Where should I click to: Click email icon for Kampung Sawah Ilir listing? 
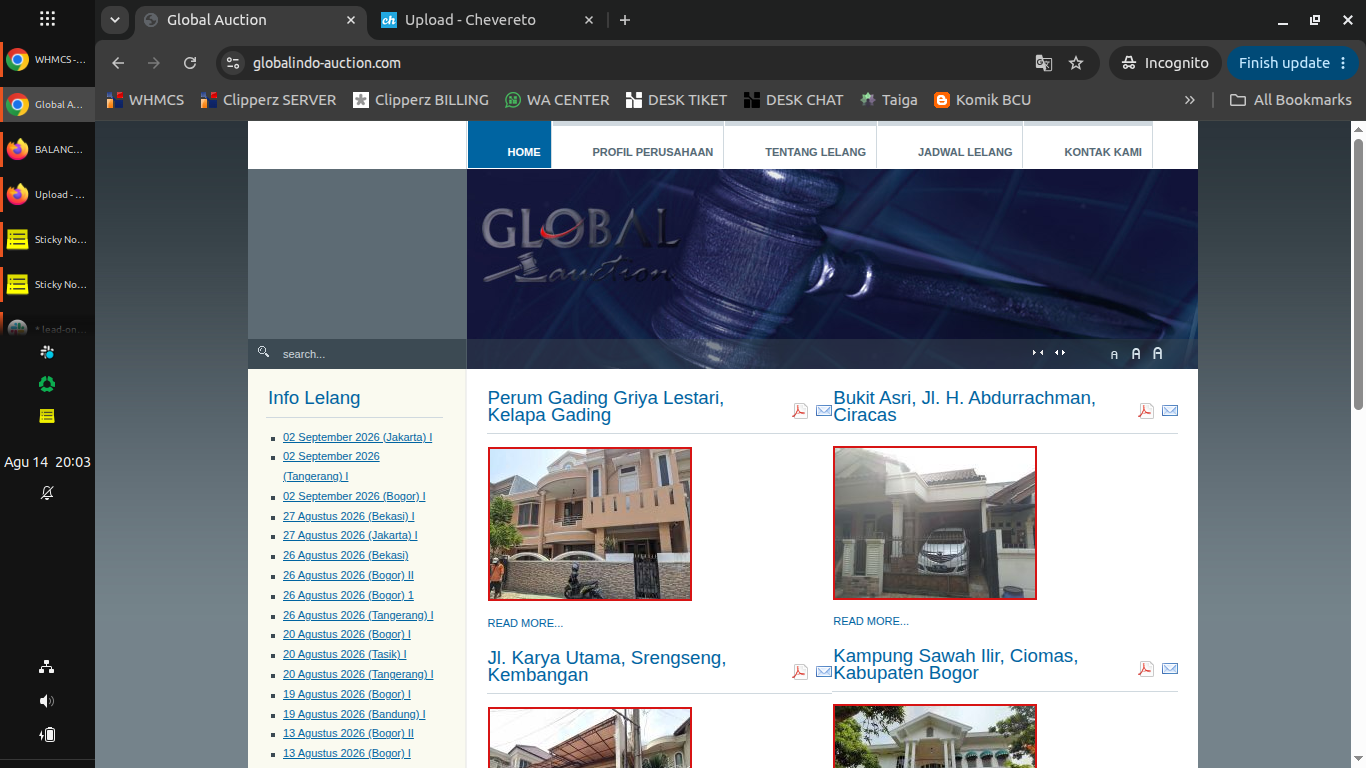coord(1170,669)
